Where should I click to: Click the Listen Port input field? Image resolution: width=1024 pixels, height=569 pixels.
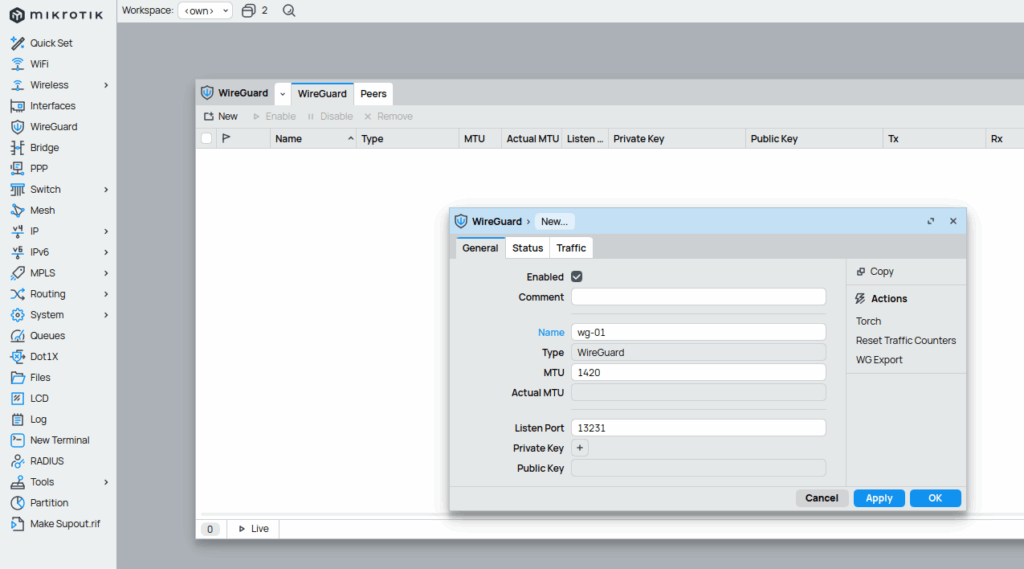click(x=698, y=428)
